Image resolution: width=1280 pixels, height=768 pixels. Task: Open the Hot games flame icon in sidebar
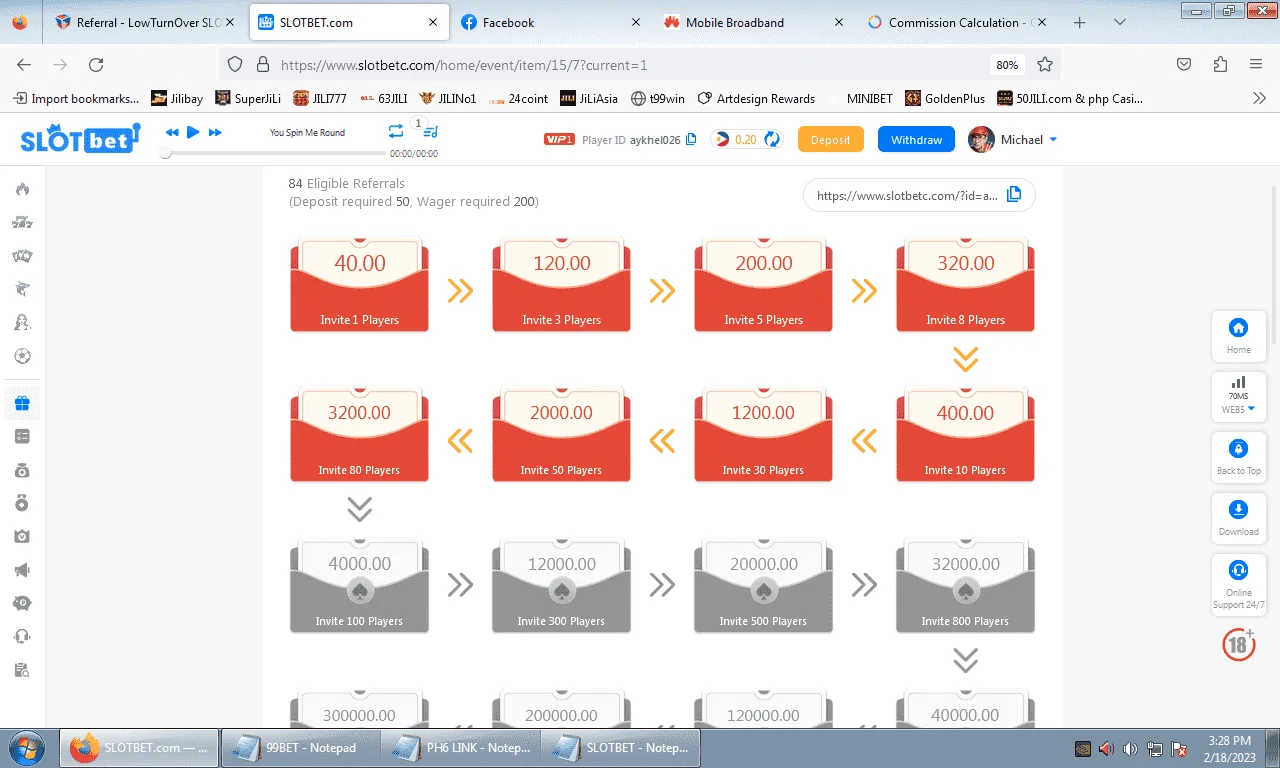[x=22, y=190]
